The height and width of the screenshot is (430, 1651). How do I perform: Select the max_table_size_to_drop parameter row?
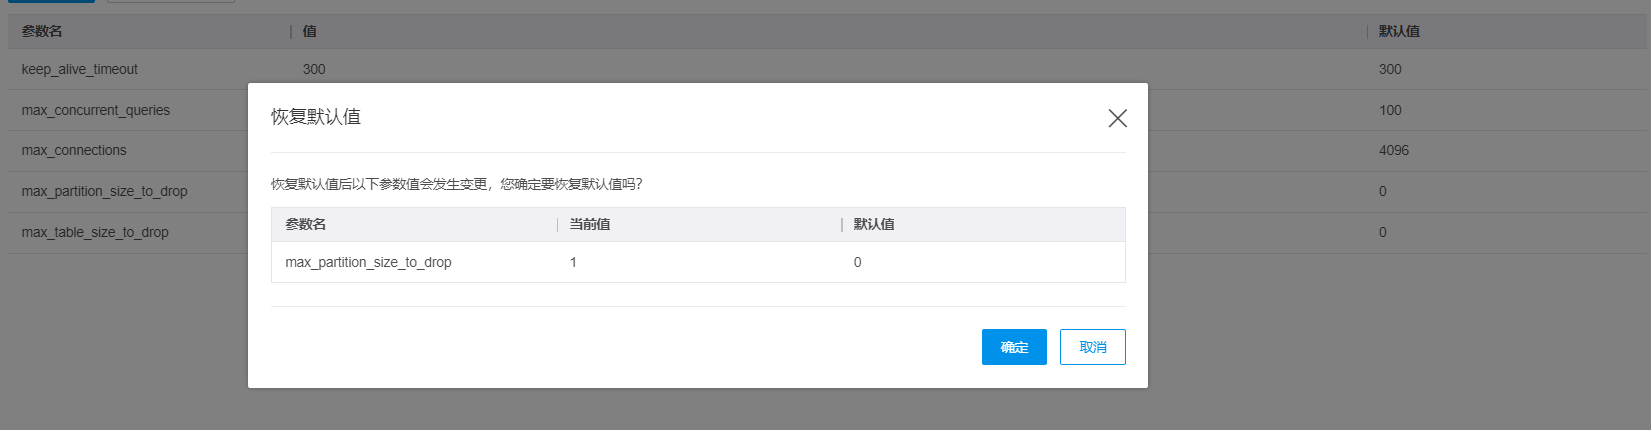pos(95,232)
